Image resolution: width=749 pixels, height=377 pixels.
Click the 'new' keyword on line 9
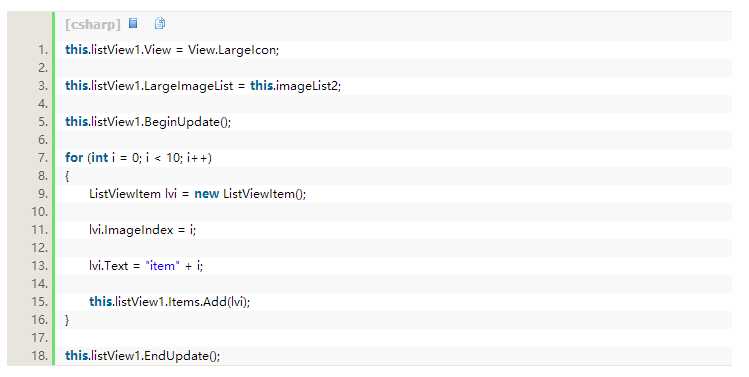(206, 194)
